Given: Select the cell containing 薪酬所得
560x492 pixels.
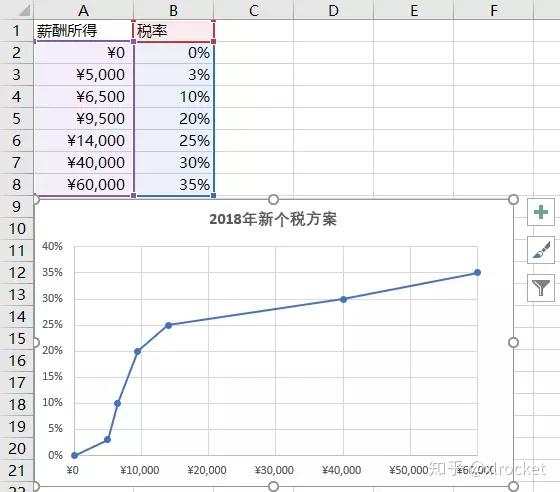Looking at the screenshot, I should [84, 31].
